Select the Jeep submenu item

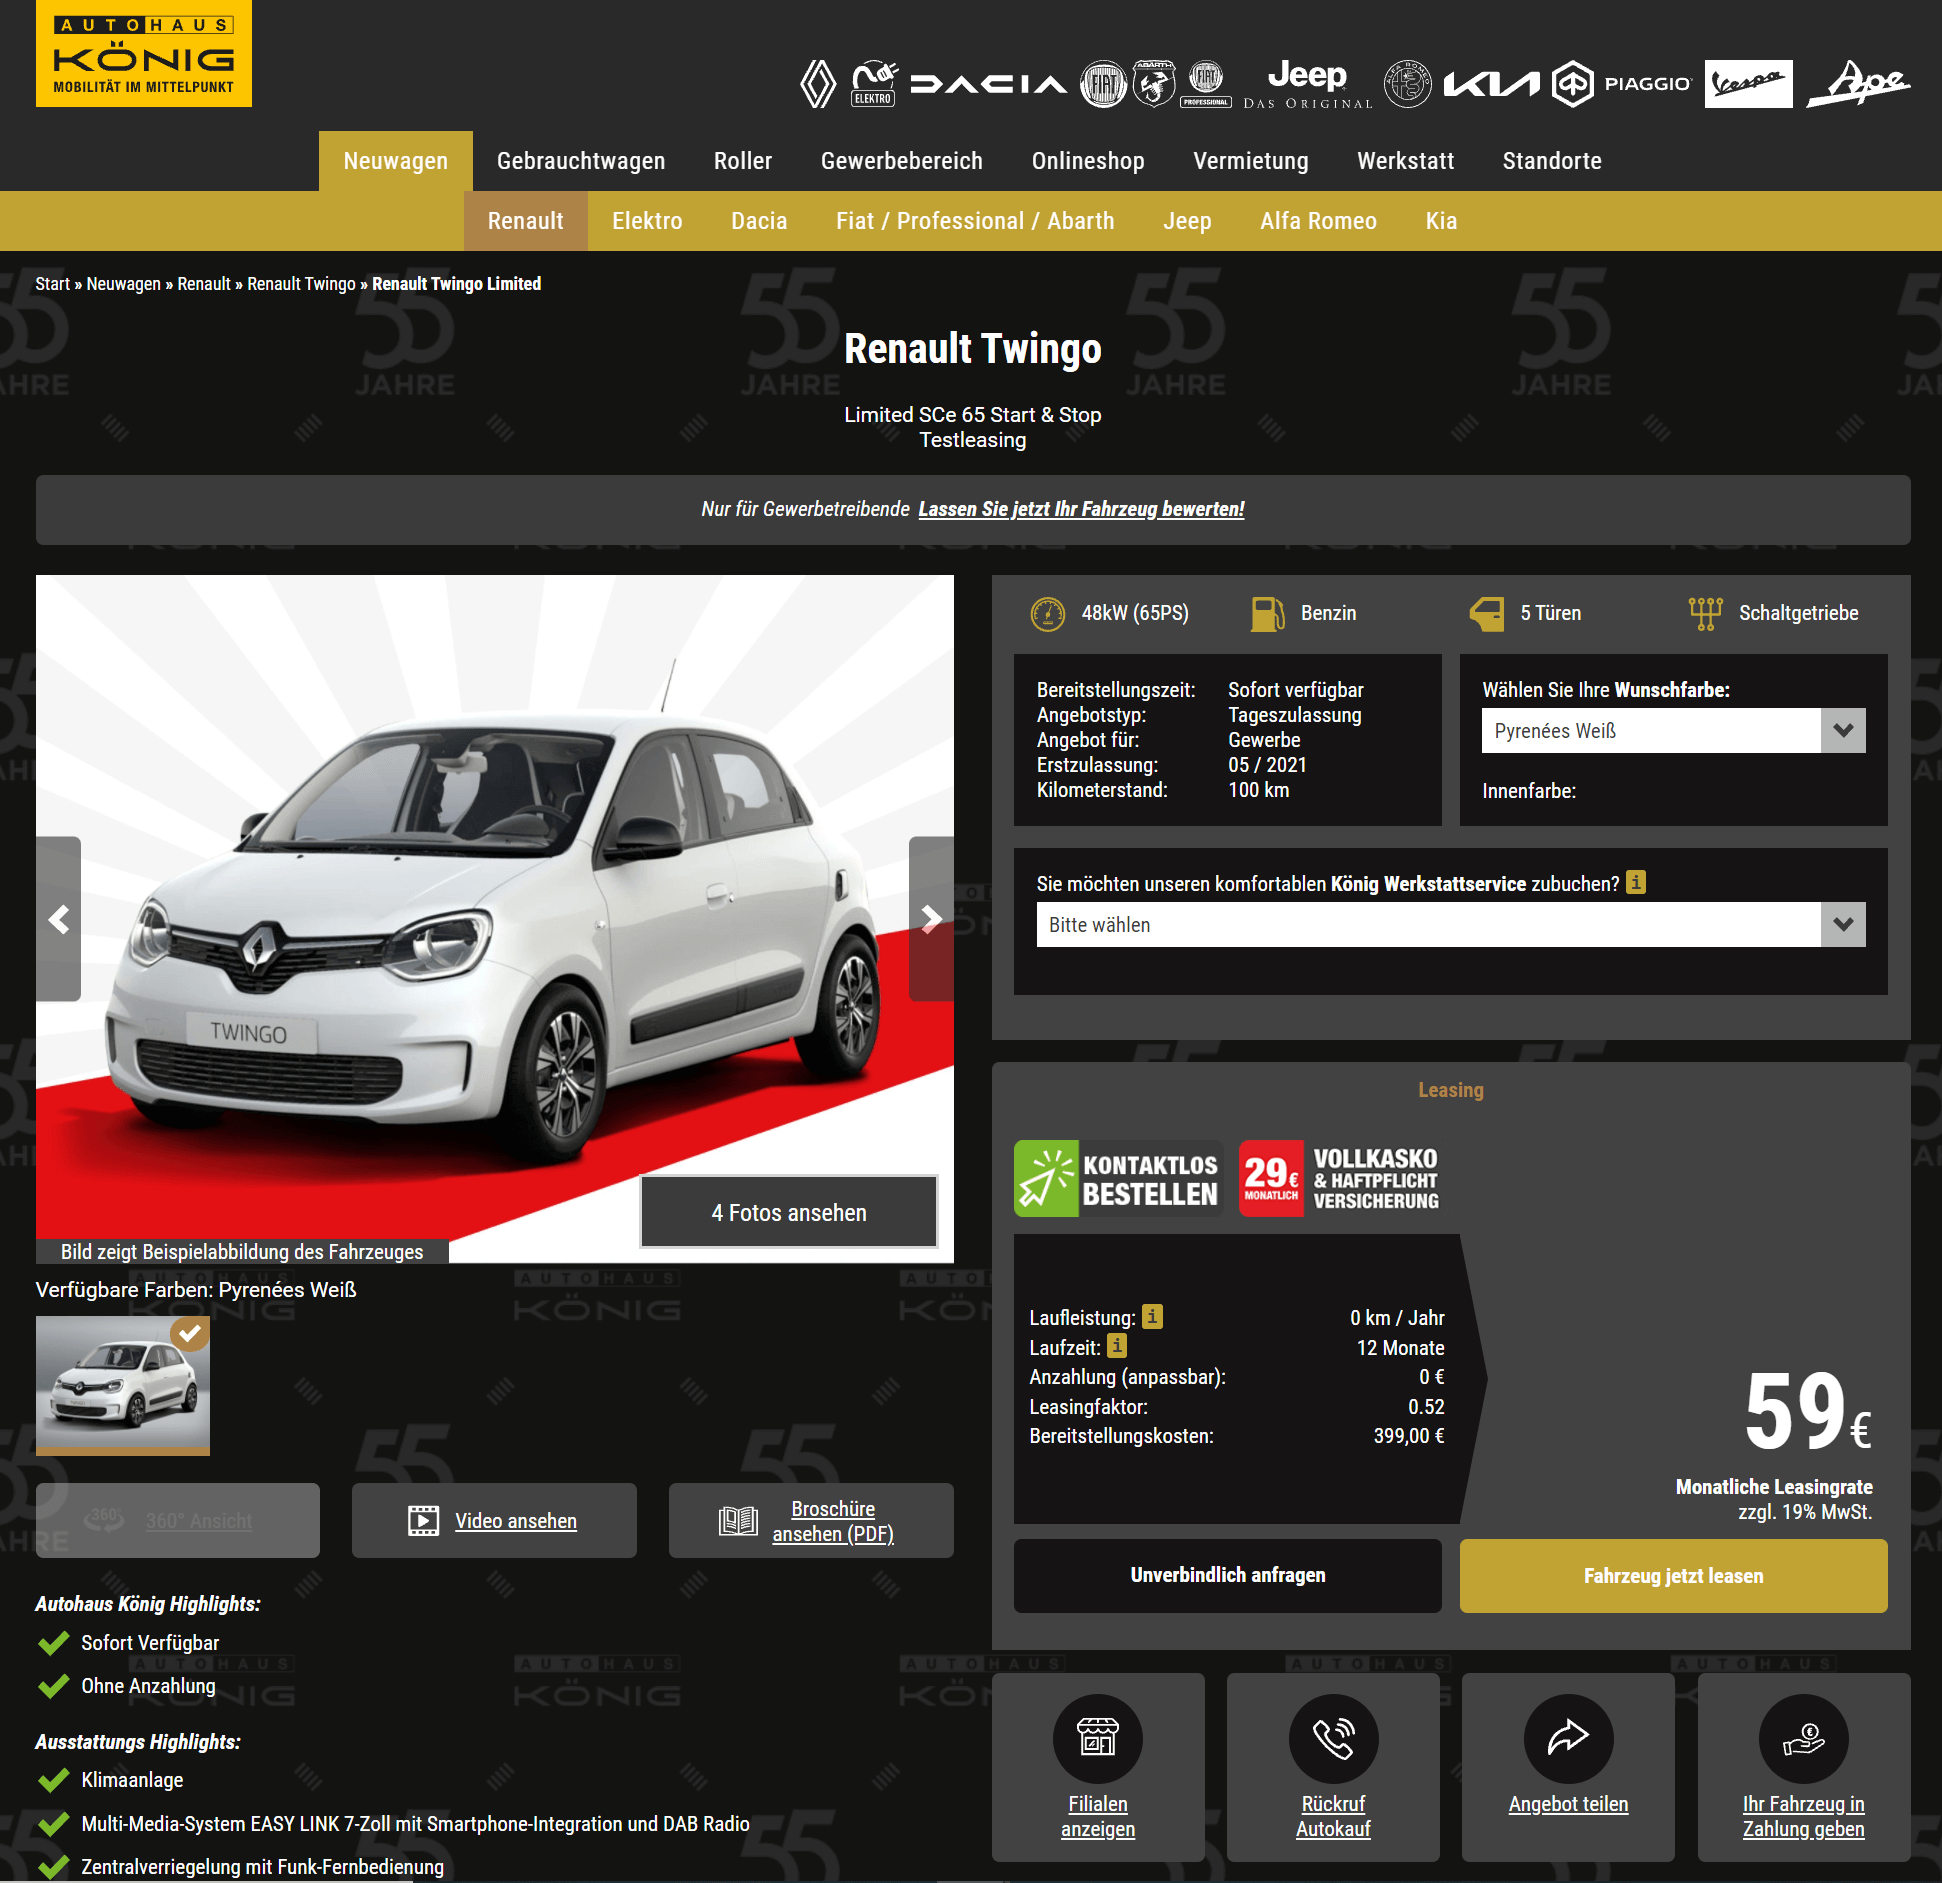pyautogui.click(x=1187, y=221)
